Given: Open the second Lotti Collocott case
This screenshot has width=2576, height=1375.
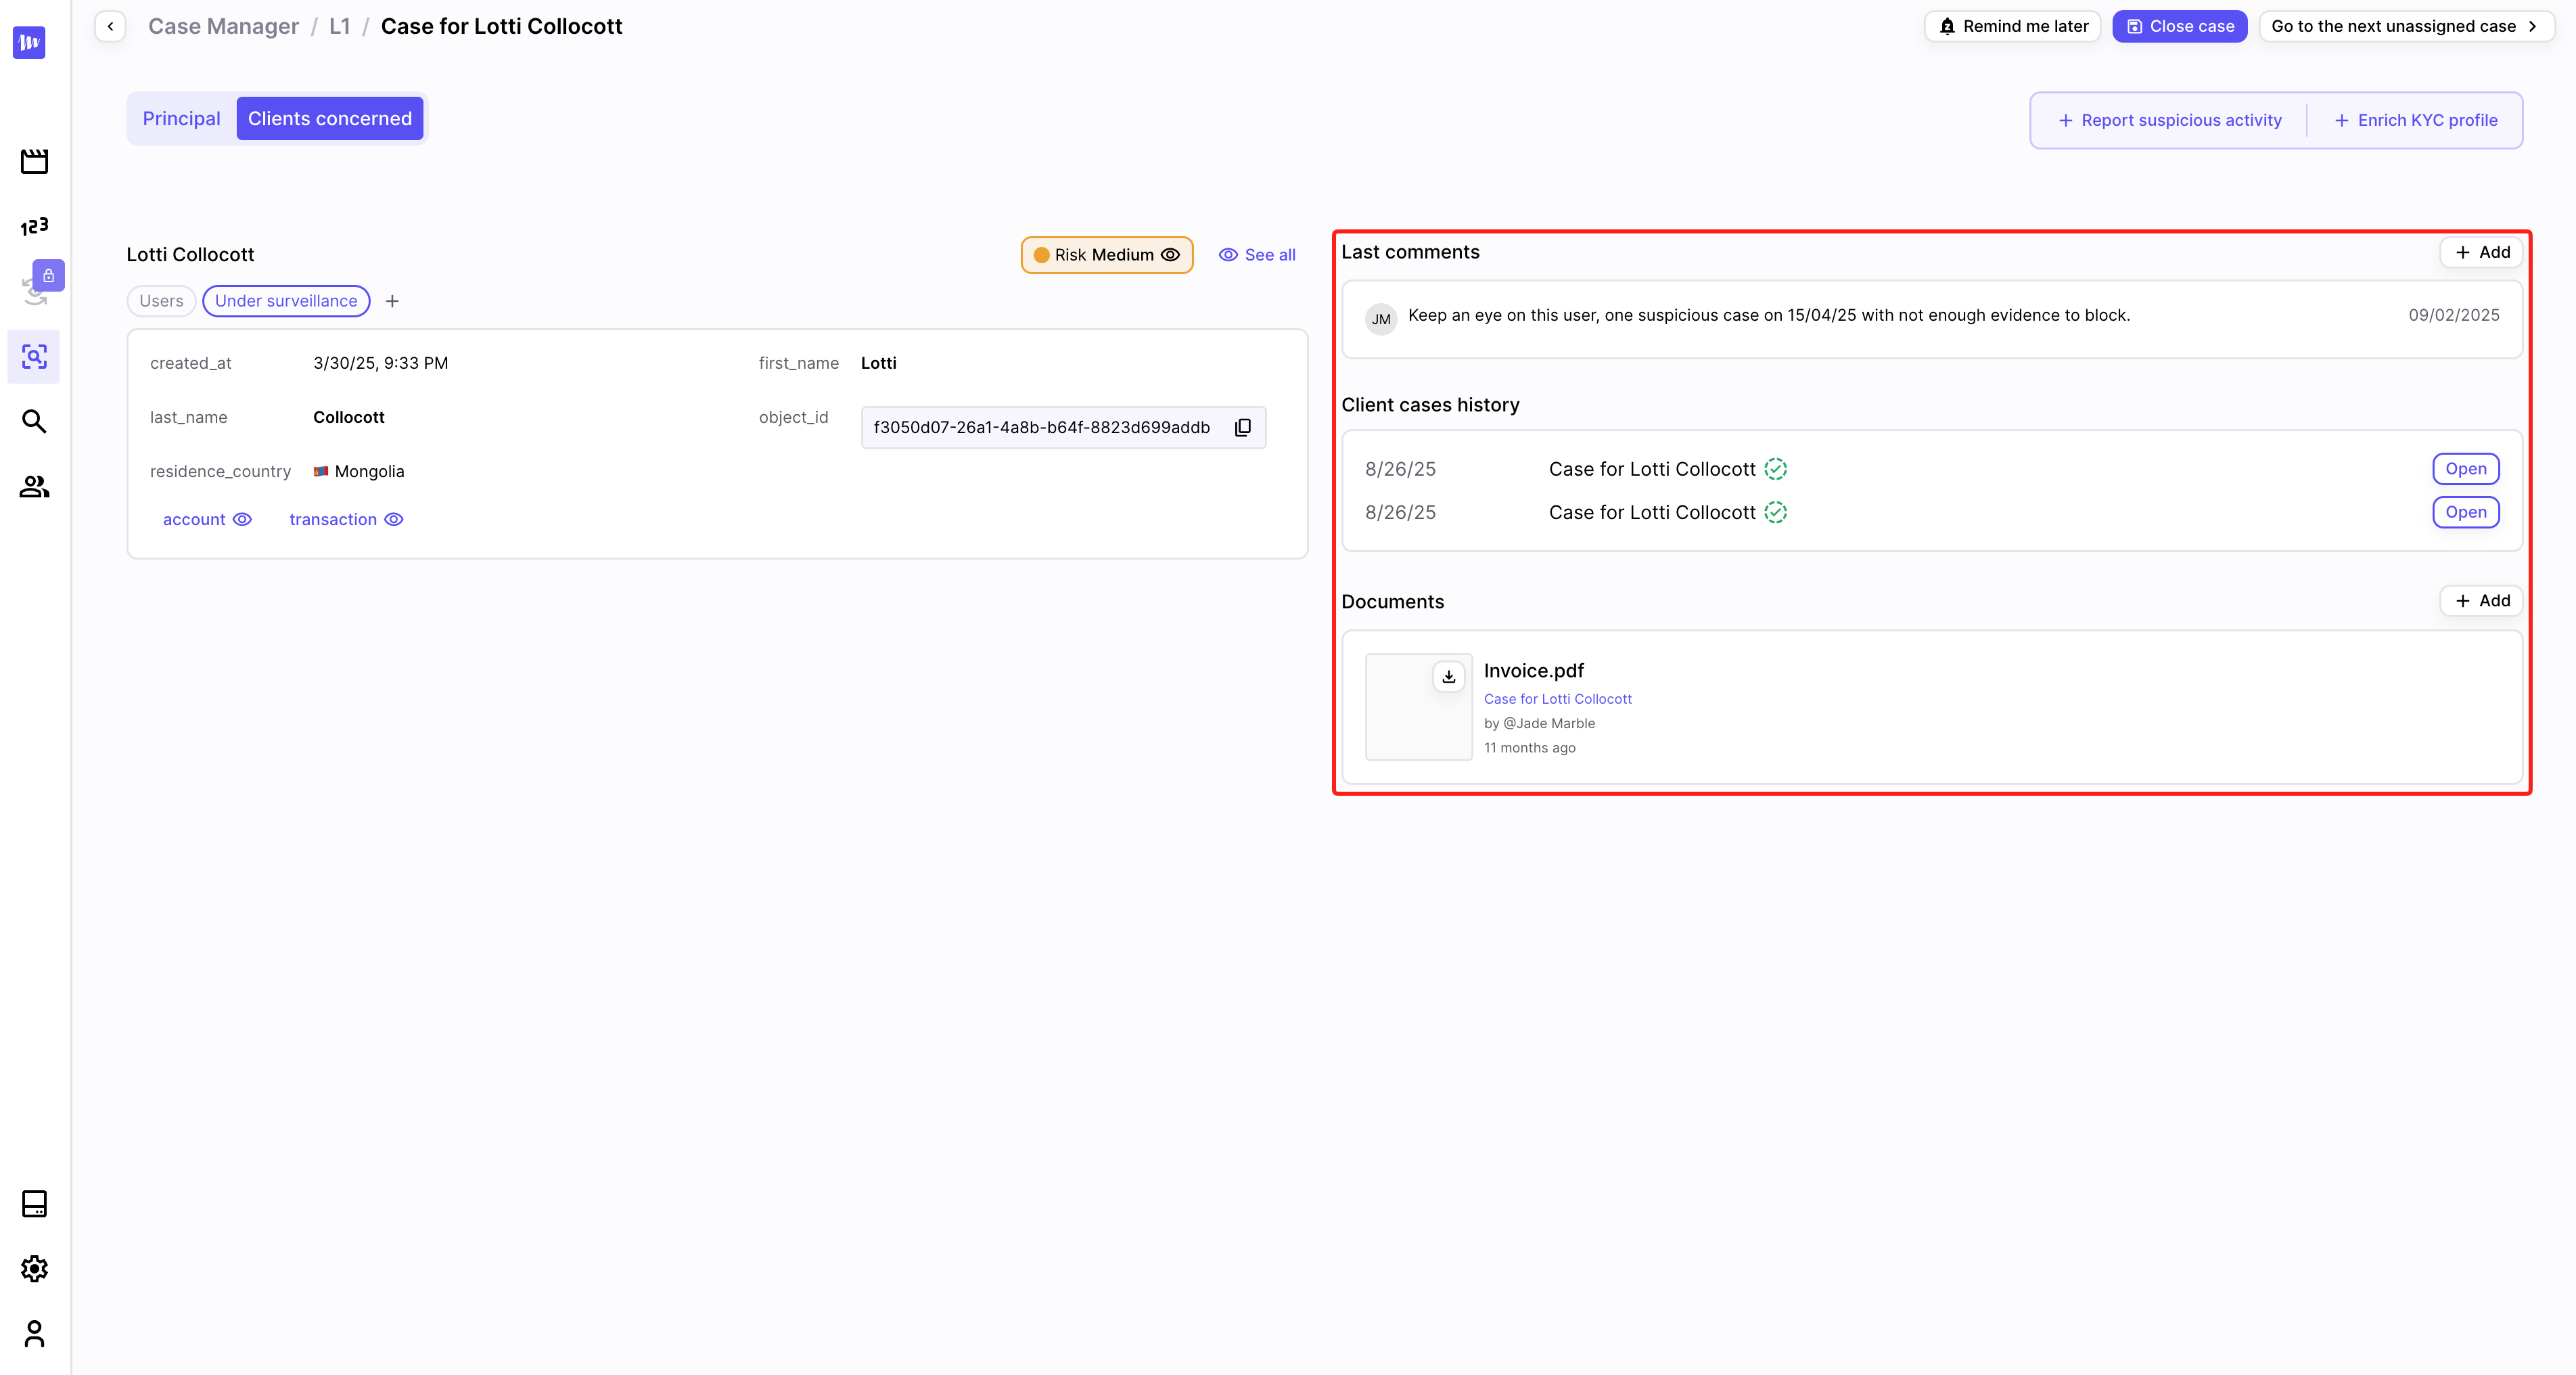Looking at the screenshot, I should pos(2465,512).
